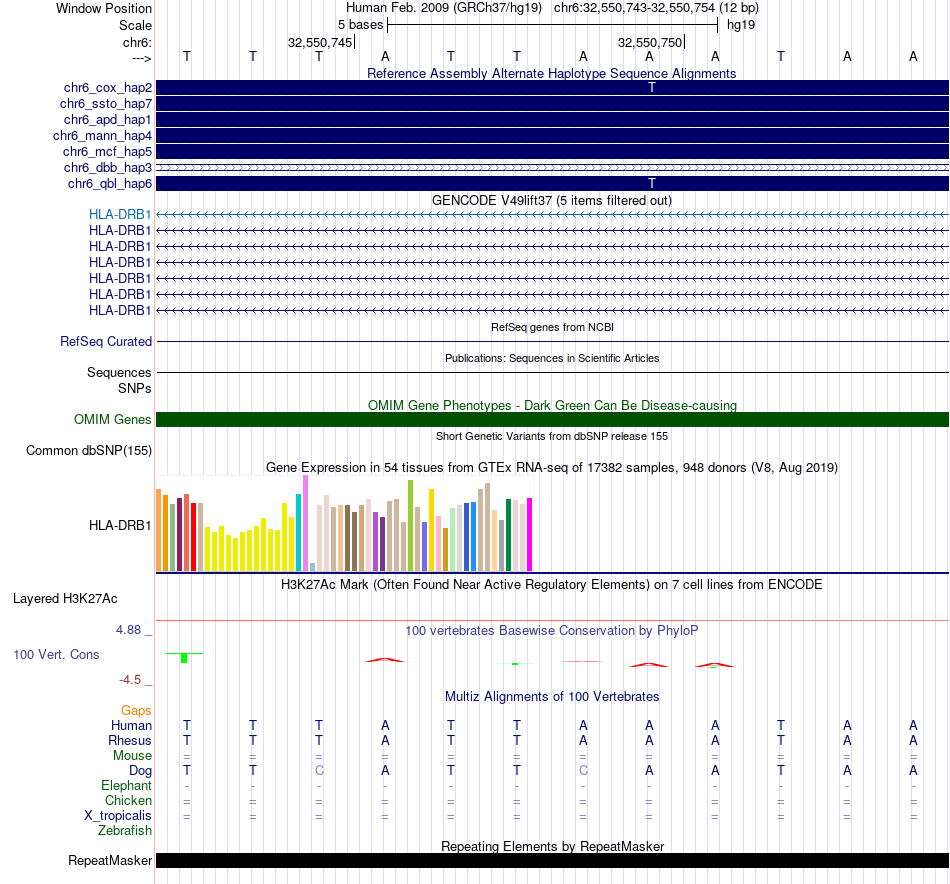Screen dimensions: 950x884
Task: Select the Dog alignment row label
Action: [x=140, y=771]
